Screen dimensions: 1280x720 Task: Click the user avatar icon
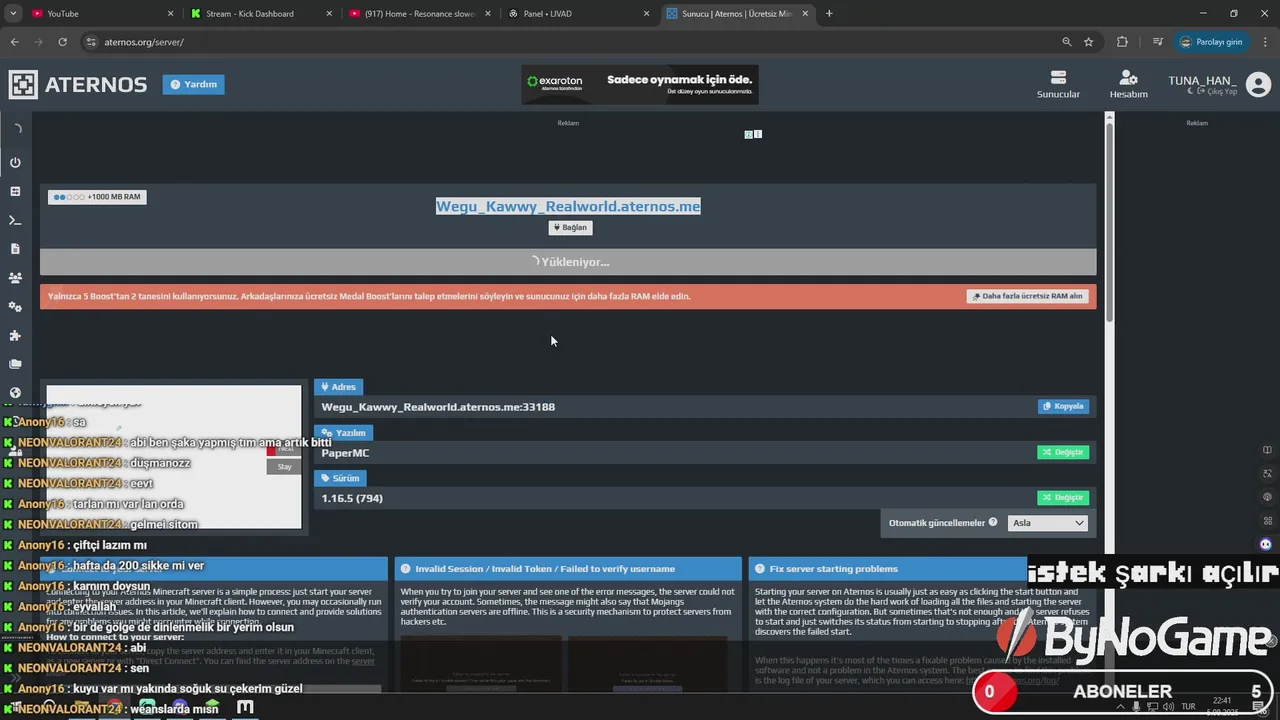1258,85
